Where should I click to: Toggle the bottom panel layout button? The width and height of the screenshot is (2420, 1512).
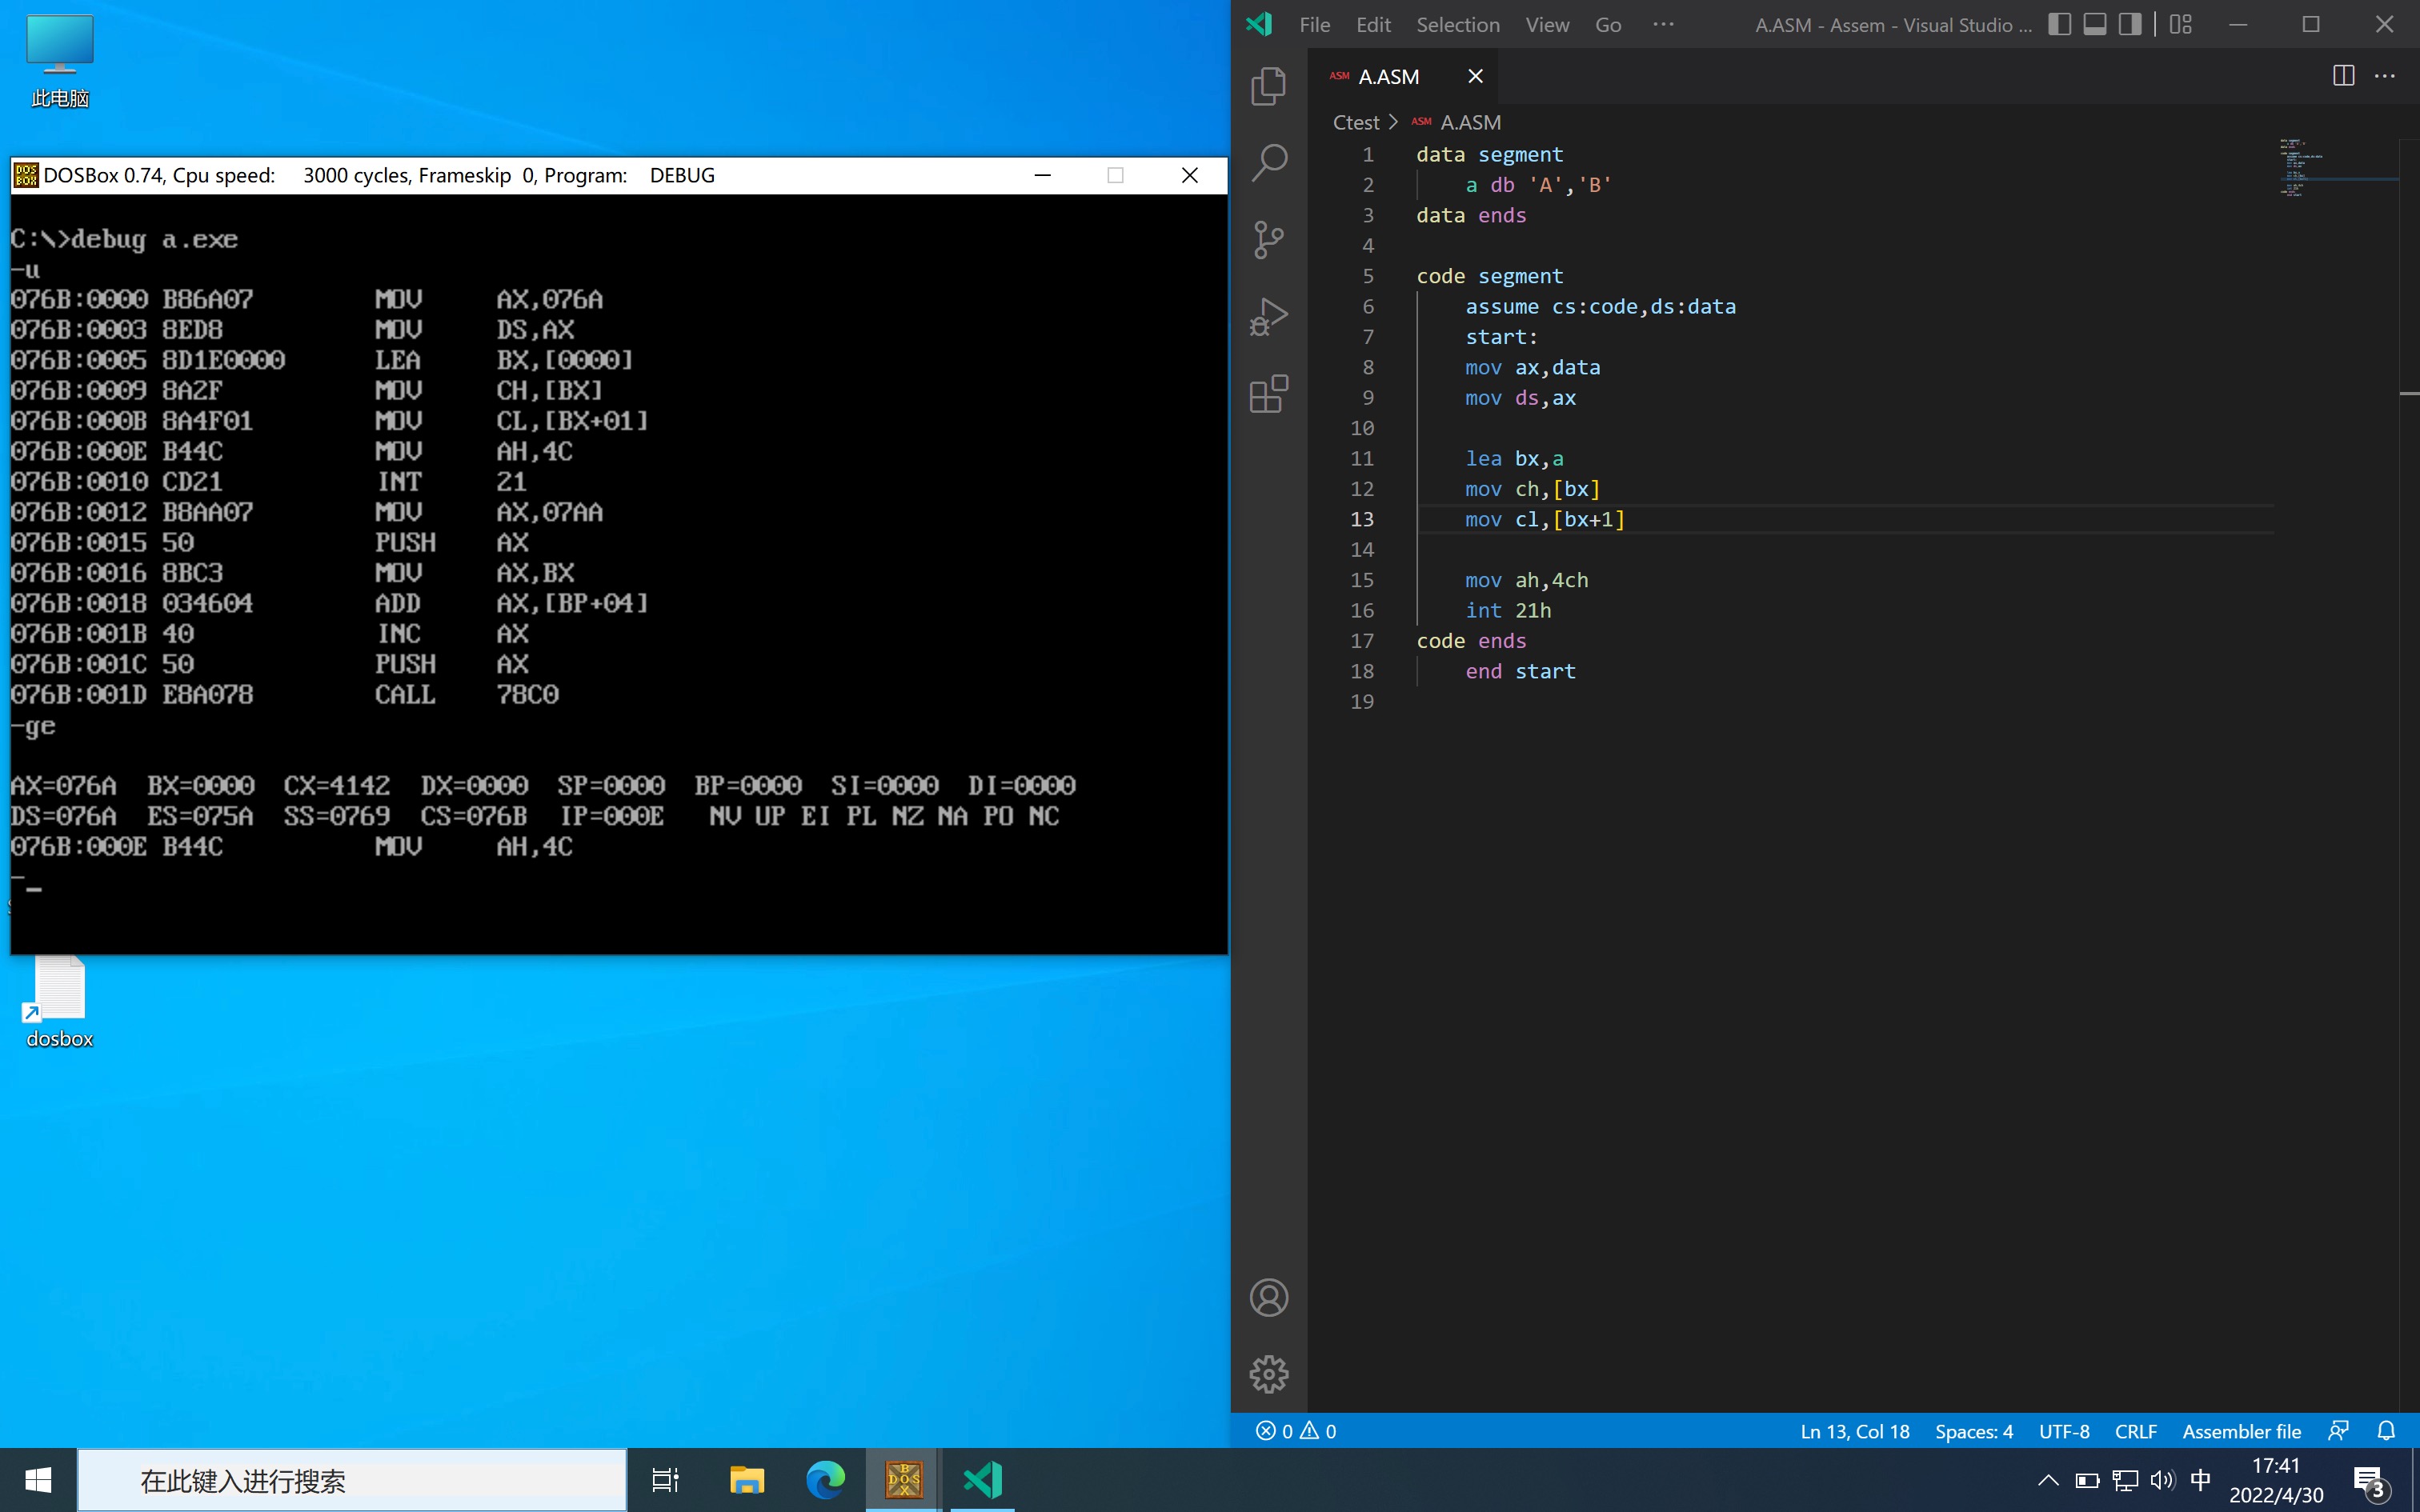2094,25
